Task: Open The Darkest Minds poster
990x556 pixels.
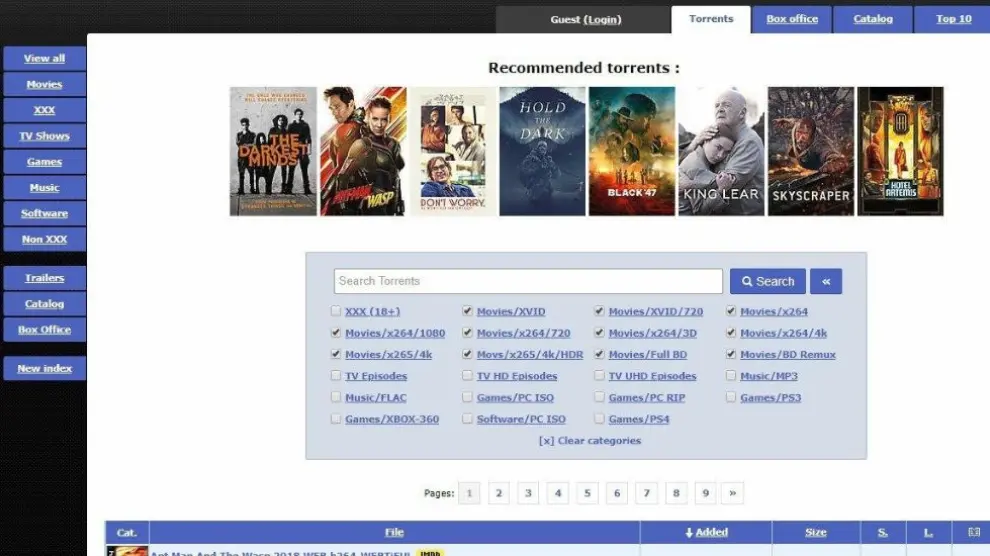Action: [x=273, y=151]
